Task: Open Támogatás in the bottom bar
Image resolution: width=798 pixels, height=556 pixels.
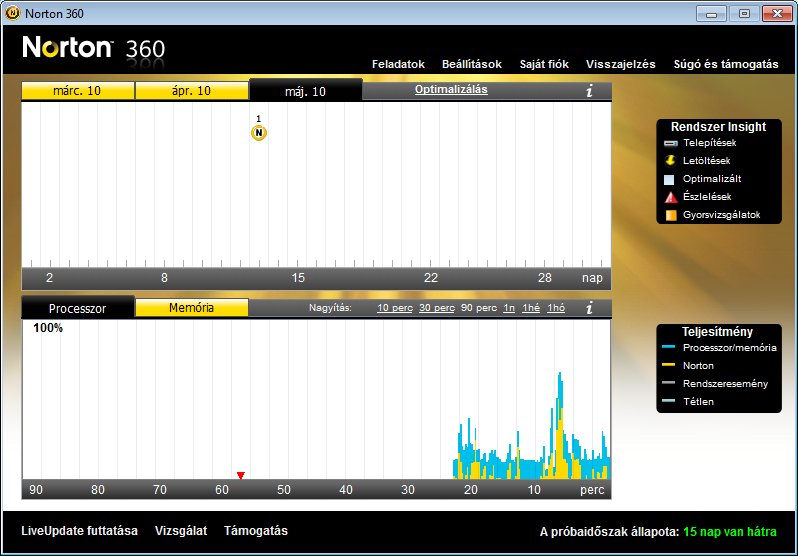Action: tap(255, 531)
